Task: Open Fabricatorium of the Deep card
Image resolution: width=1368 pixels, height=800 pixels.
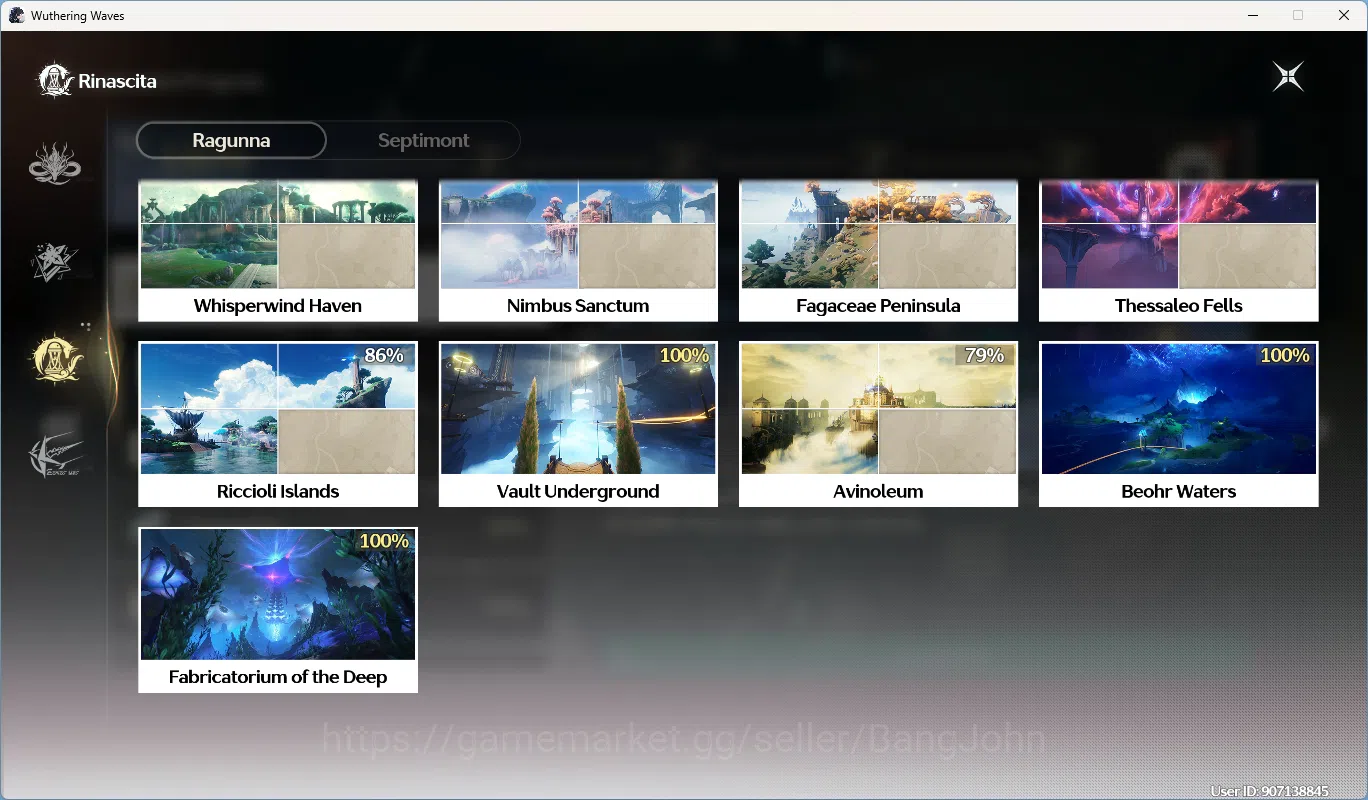Action: [x=278, y=610]
